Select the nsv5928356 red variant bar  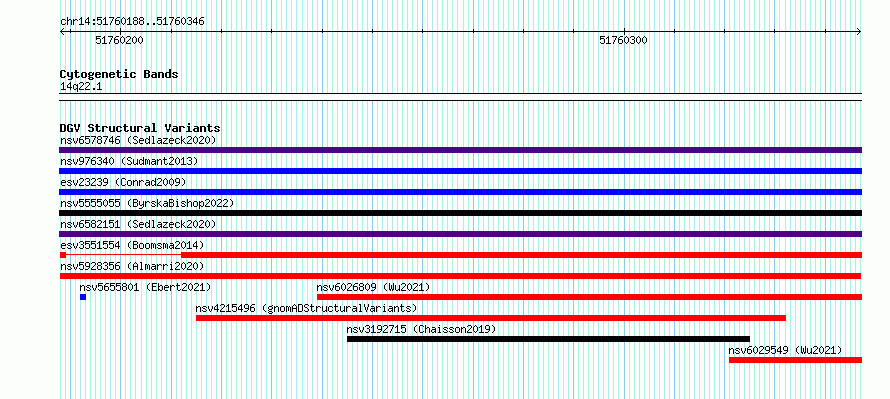click(x=460, y=276)
